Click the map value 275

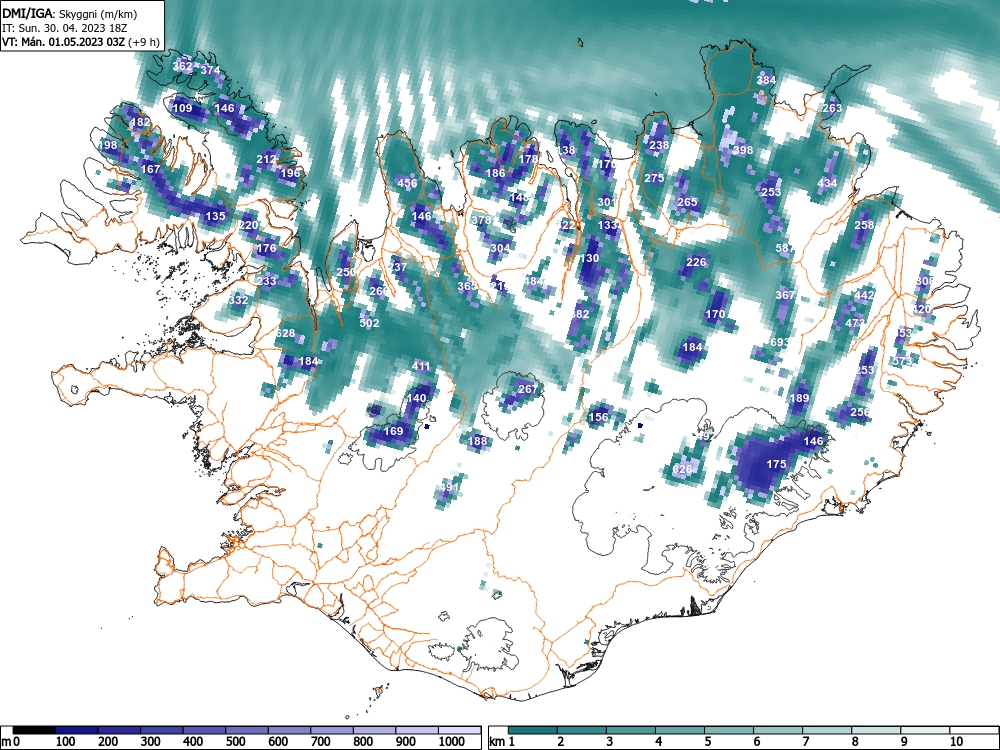click(654, 179)
